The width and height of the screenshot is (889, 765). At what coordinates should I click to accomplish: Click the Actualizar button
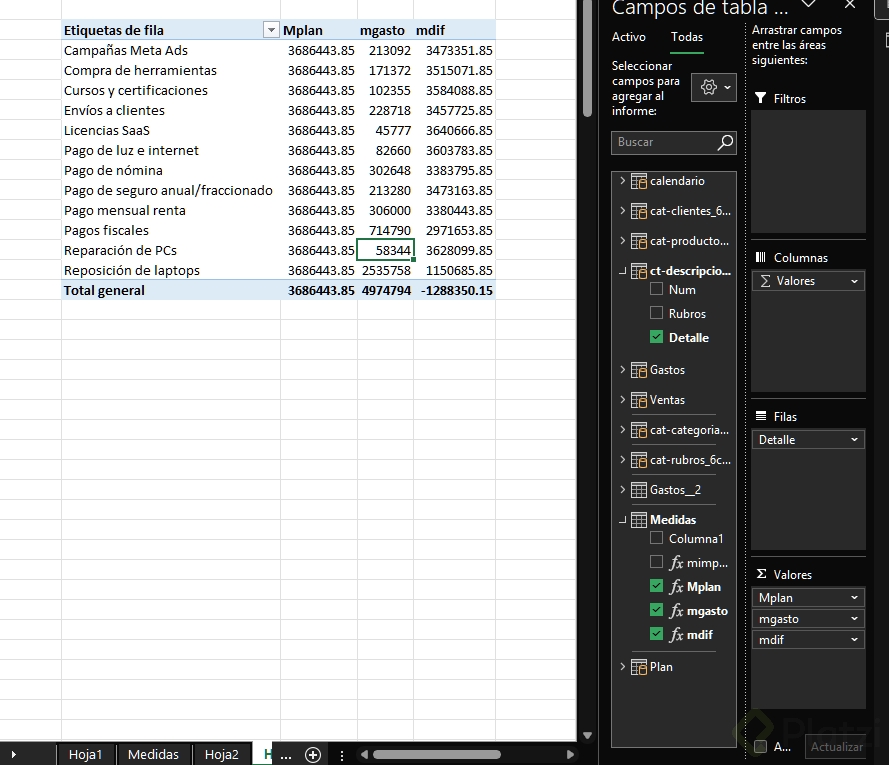pyautogui.click(x=836, y=747)
